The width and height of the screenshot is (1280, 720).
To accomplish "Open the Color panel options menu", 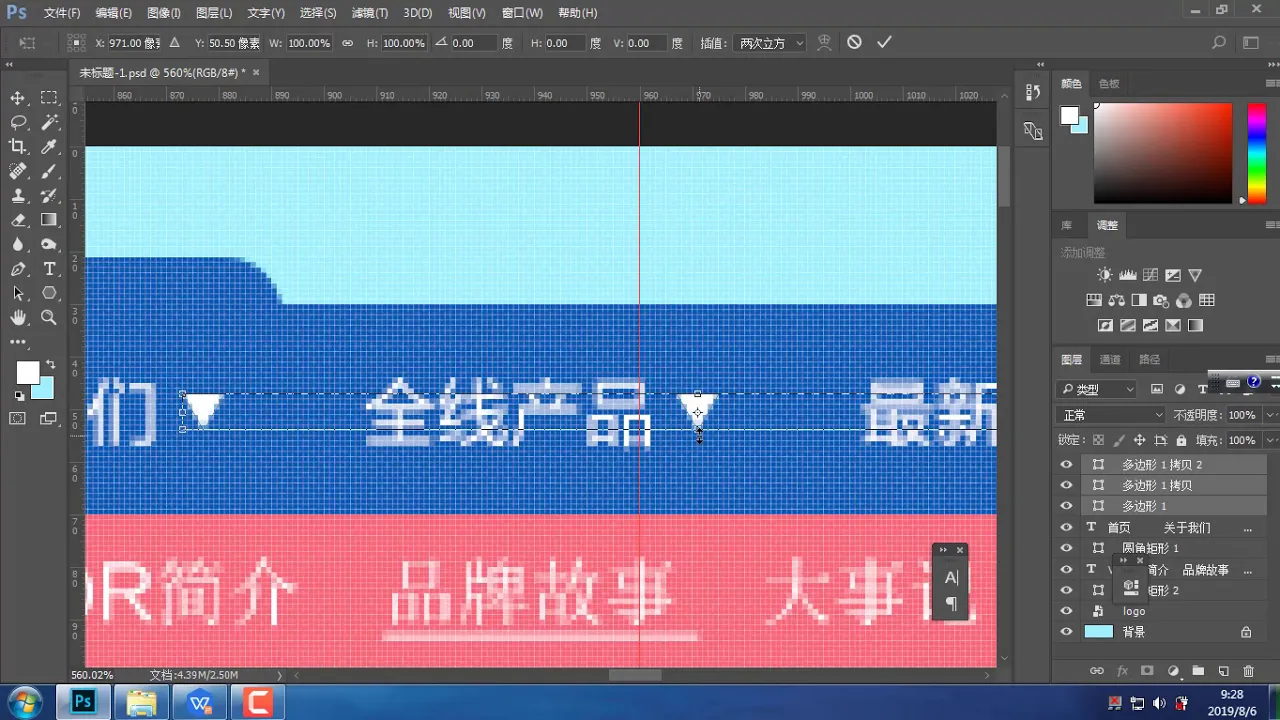I will pyautogui.click(x=1272, y=84).
